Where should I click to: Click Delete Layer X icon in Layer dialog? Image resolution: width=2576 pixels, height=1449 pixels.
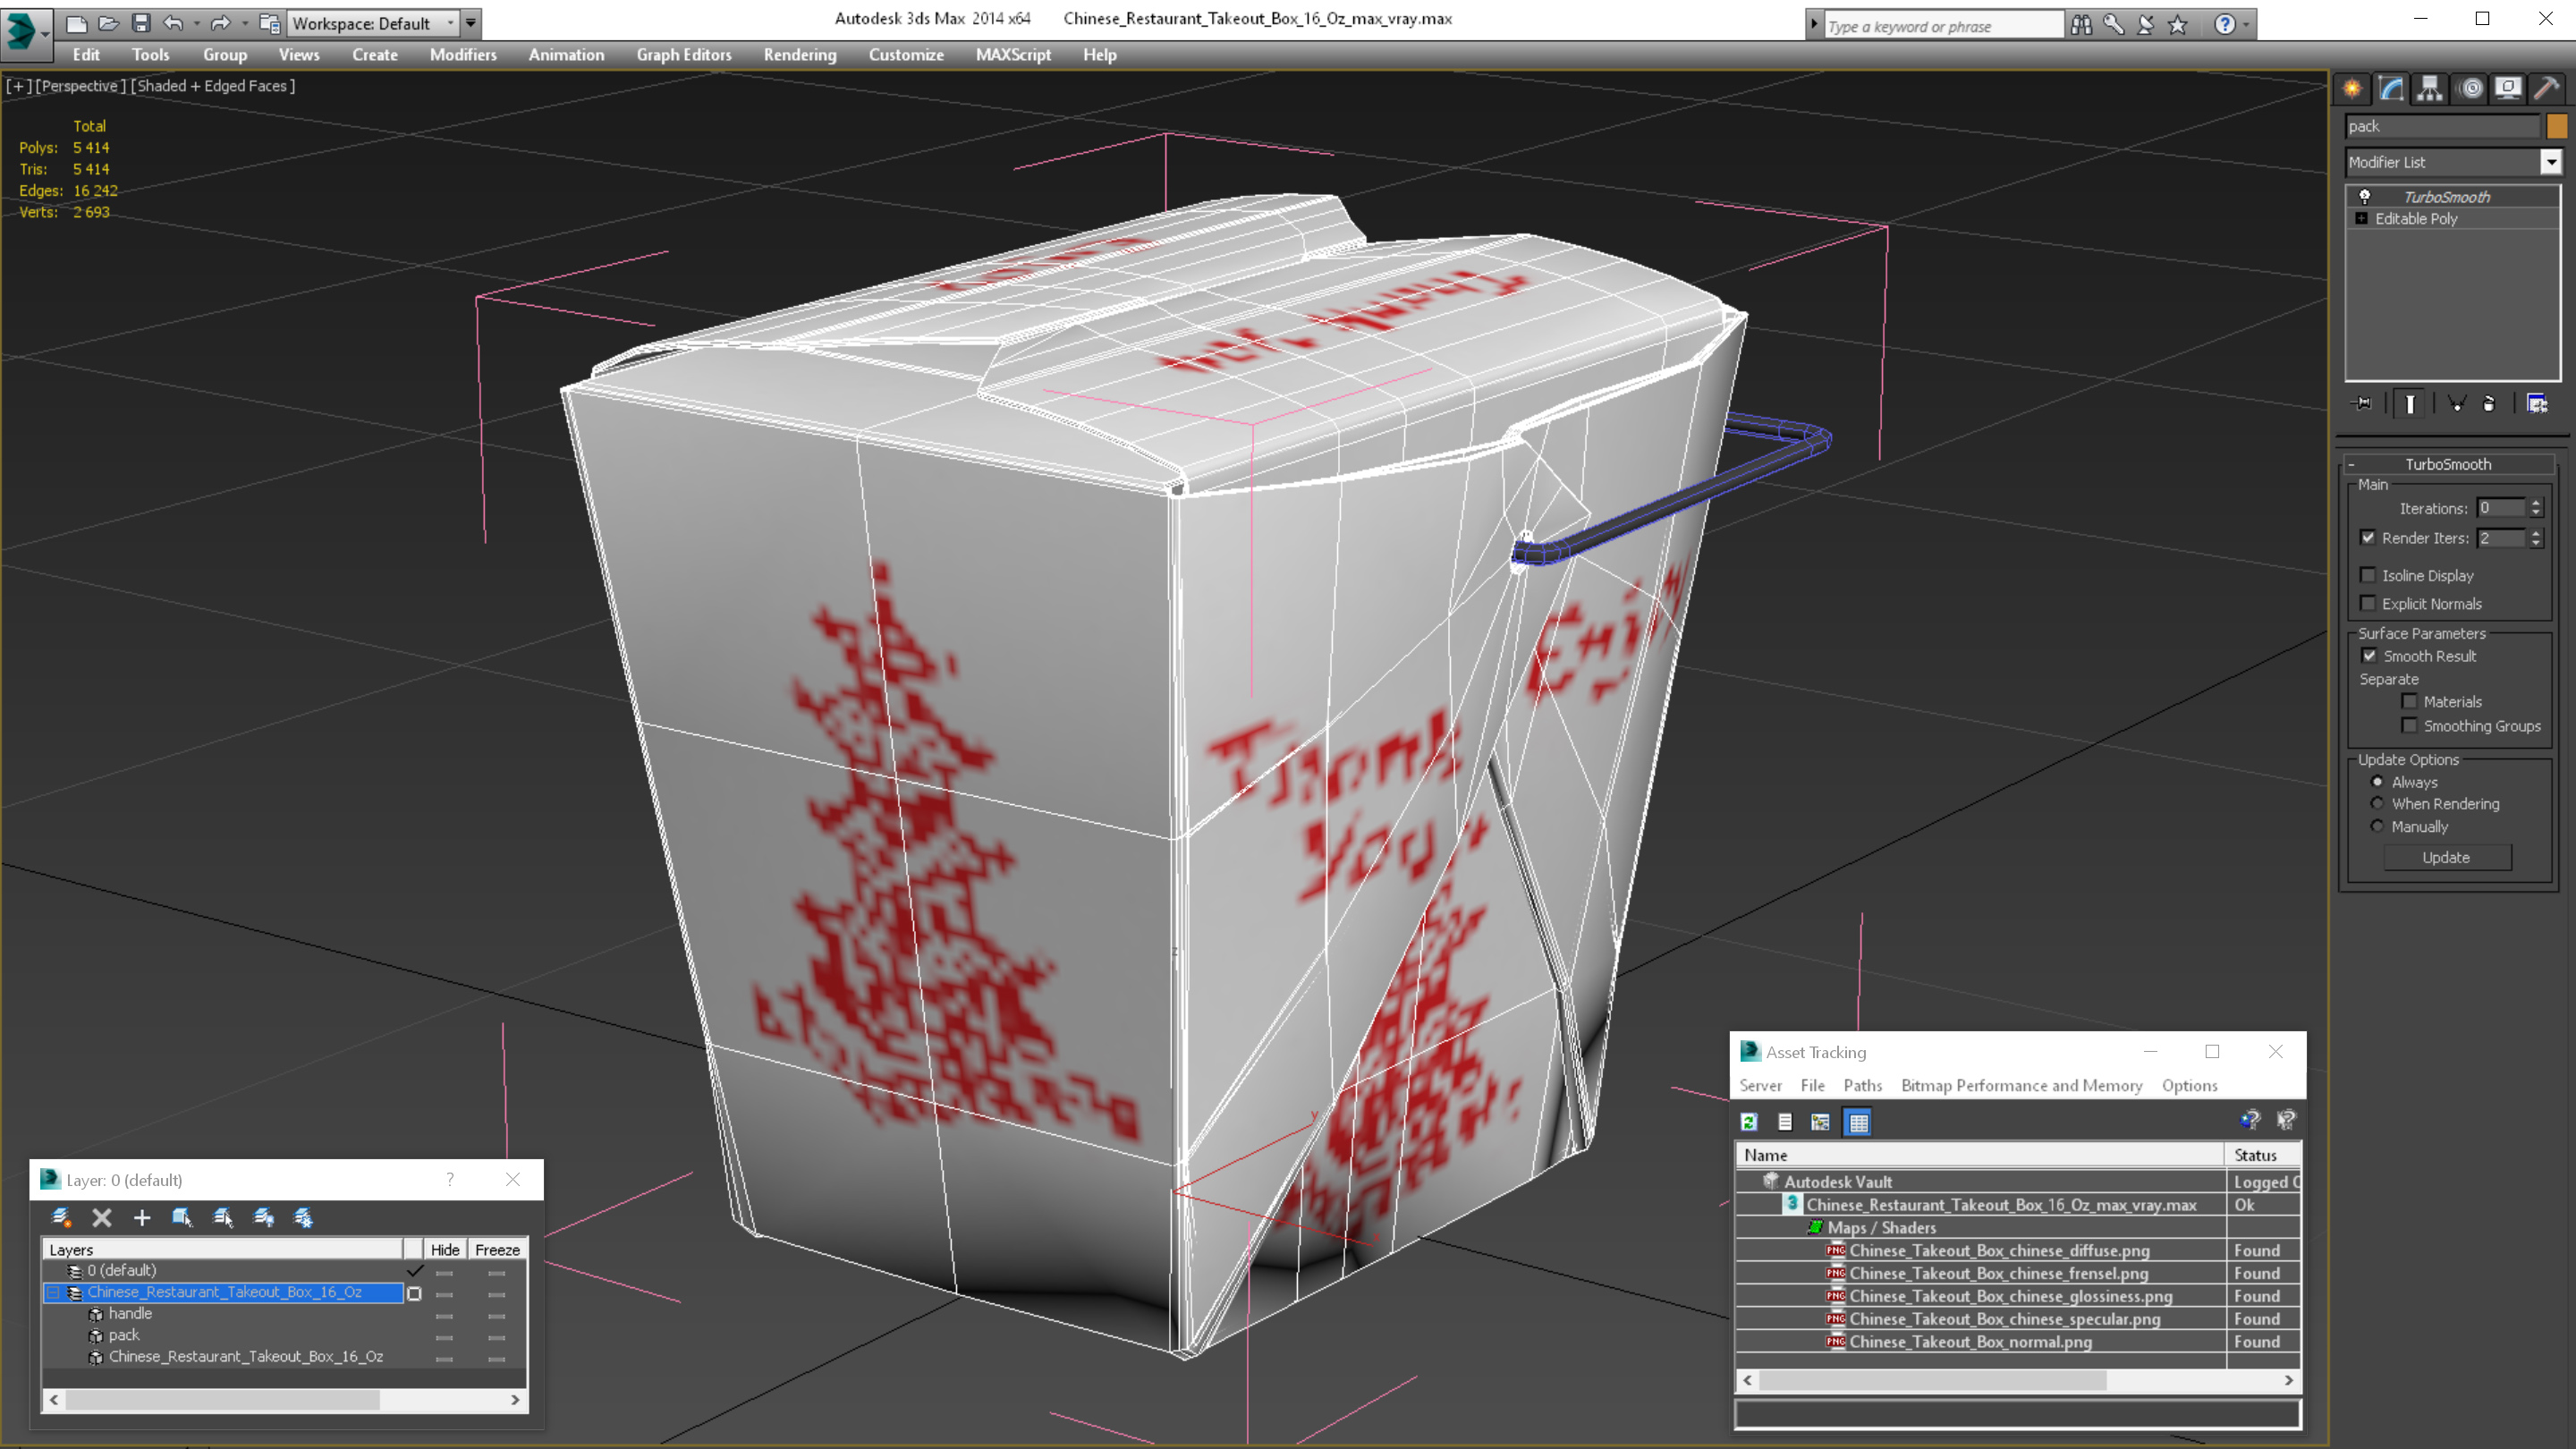(x=102, y=1217)
